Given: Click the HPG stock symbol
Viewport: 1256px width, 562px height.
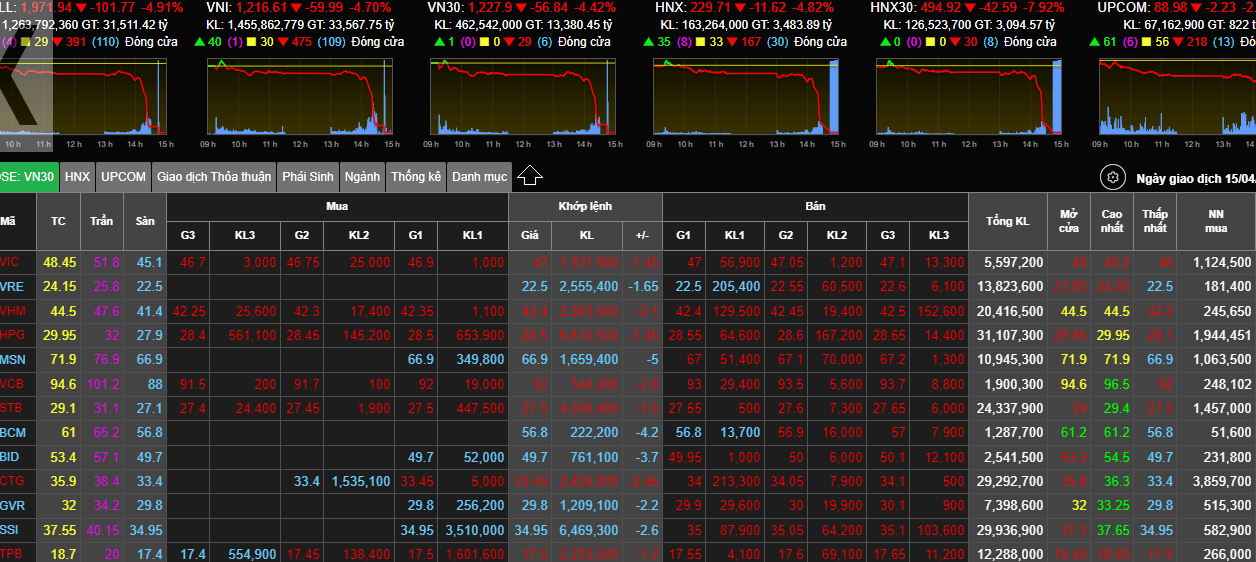Looking at the screenshot, I should (x=12, y=335).
